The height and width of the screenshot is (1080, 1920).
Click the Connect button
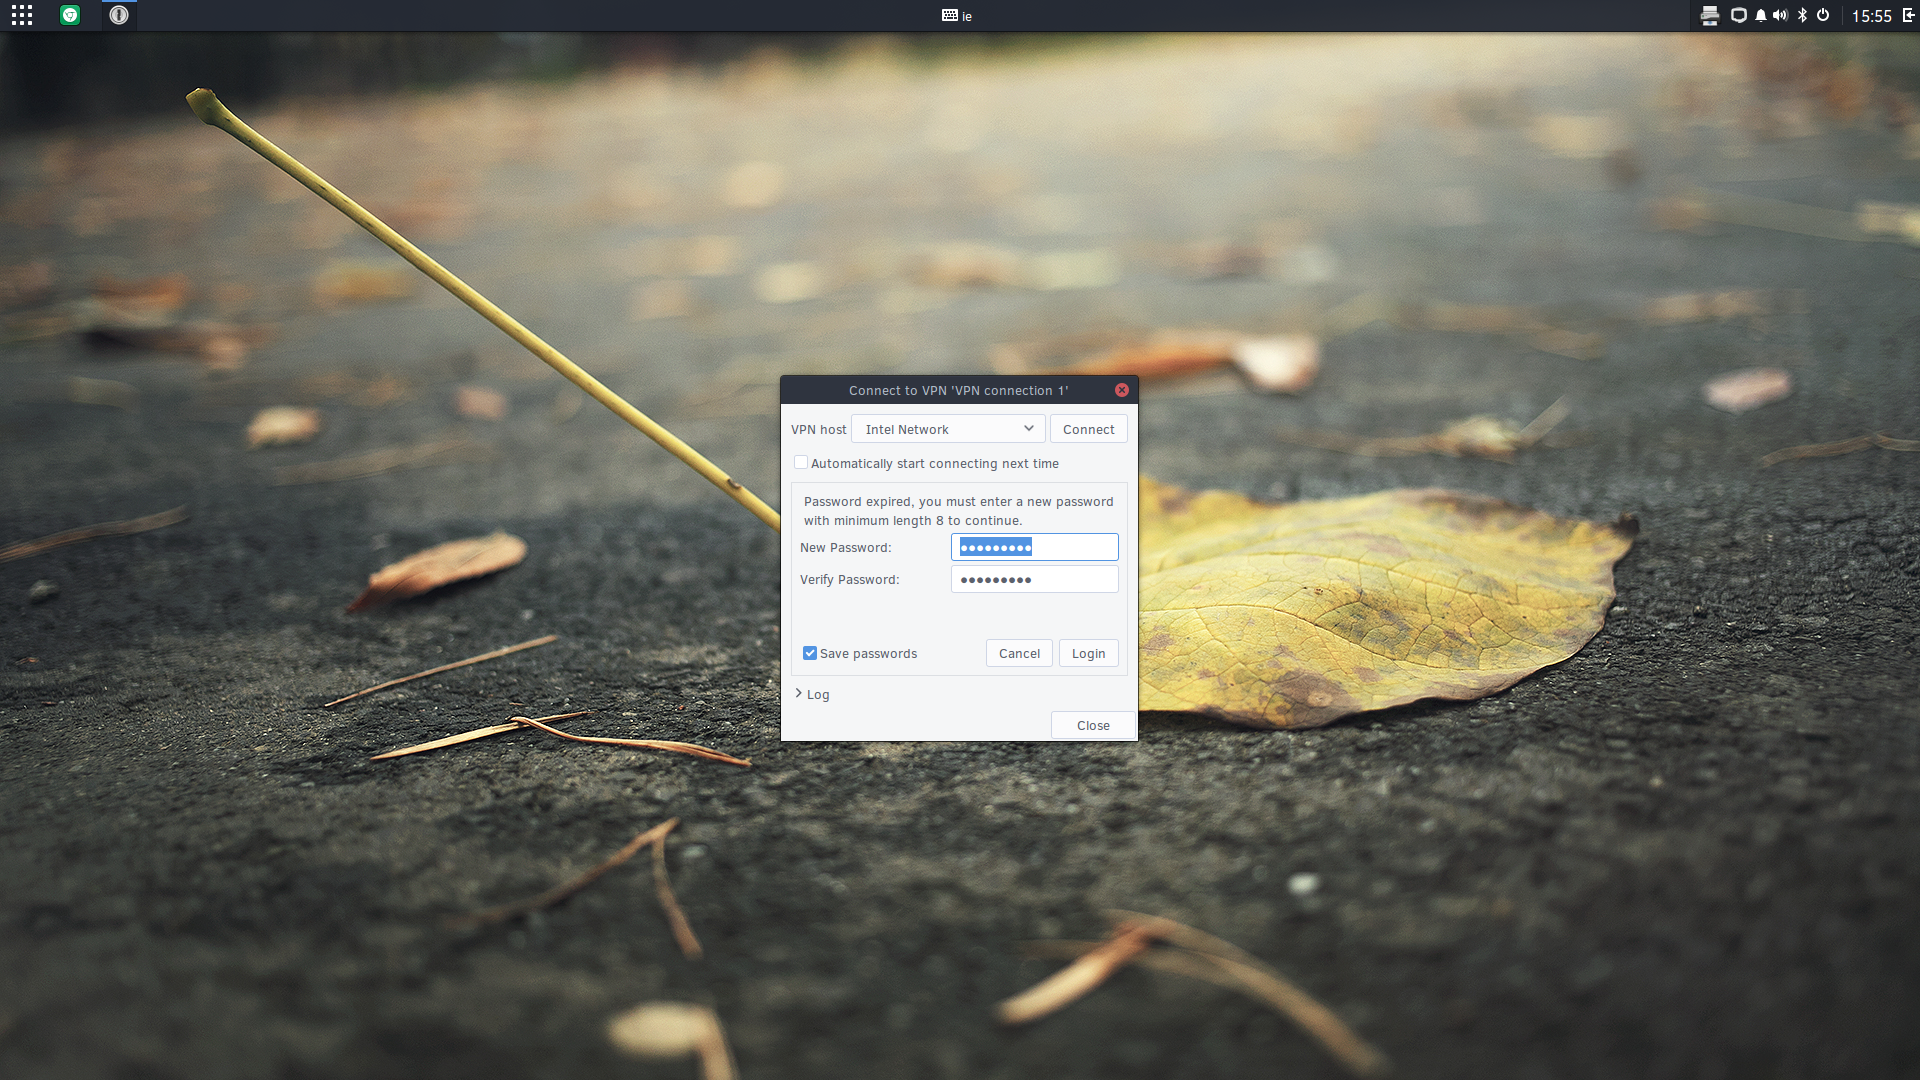(1088, 429)
